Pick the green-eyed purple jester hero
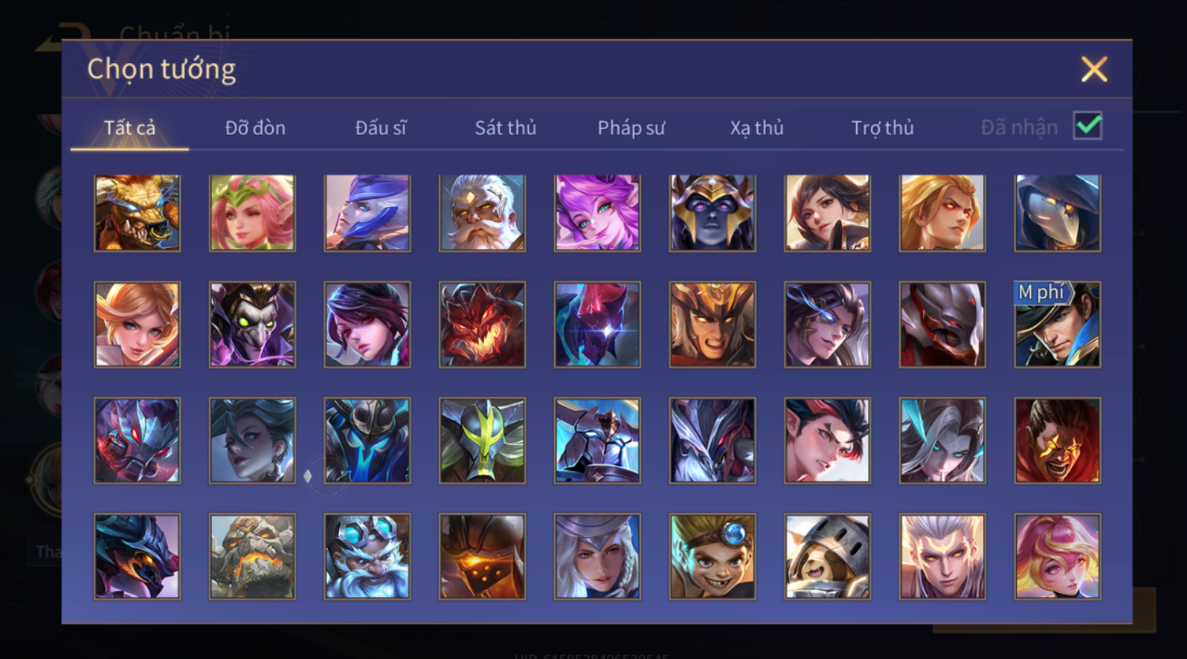 pyautogui.click(x=252, y=325)
